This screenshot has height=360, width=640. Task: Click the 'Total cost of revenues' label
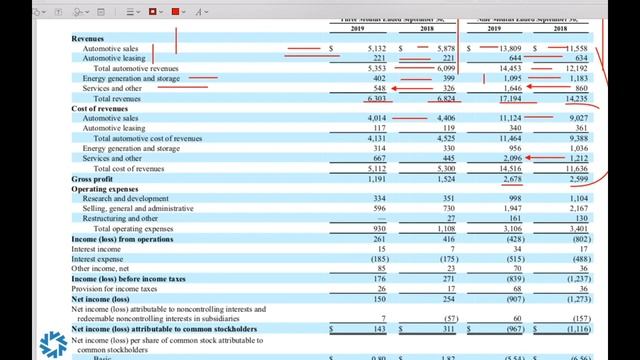tap(129, 169)
